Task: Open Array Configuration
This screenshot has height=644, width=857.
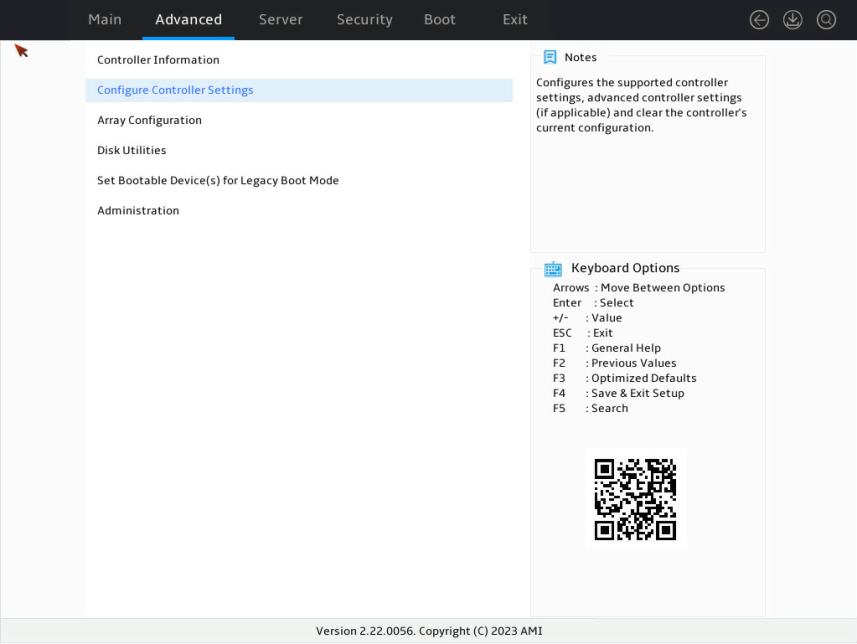Action: click(x=299, y=120)
